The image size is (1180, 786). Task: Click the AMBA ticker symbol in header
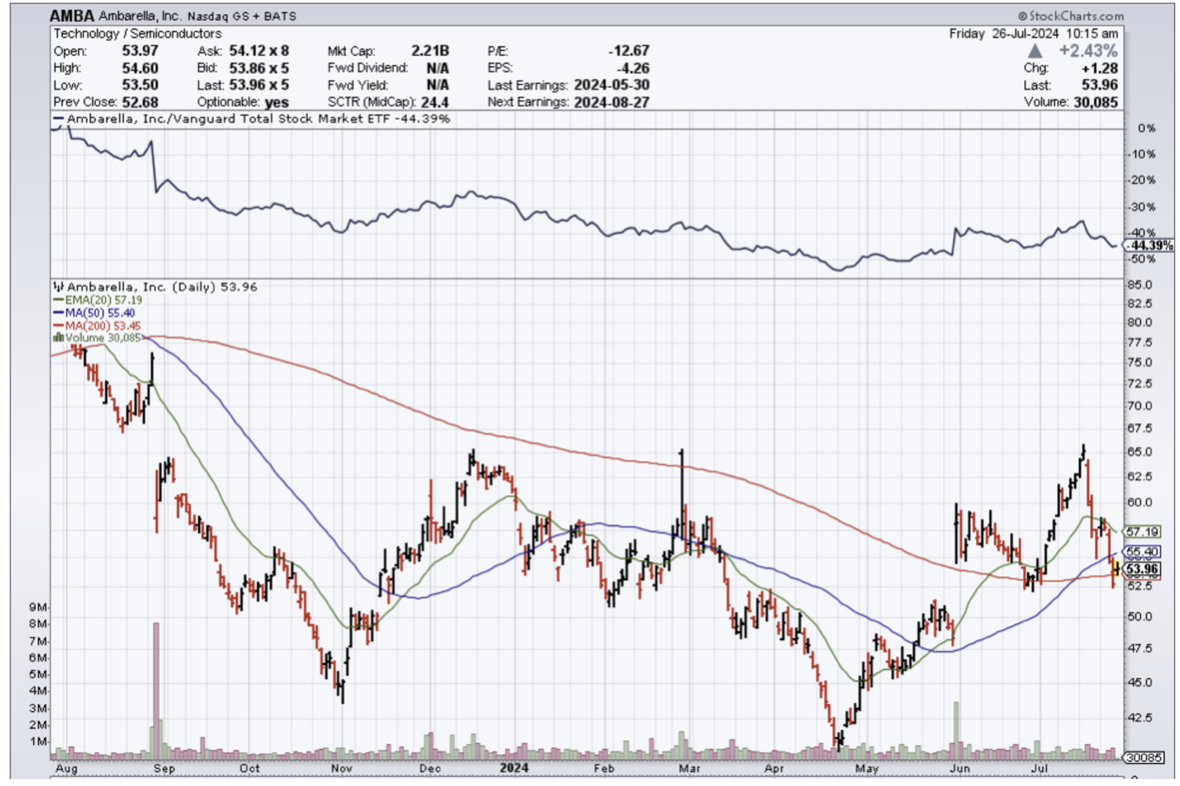73,16
